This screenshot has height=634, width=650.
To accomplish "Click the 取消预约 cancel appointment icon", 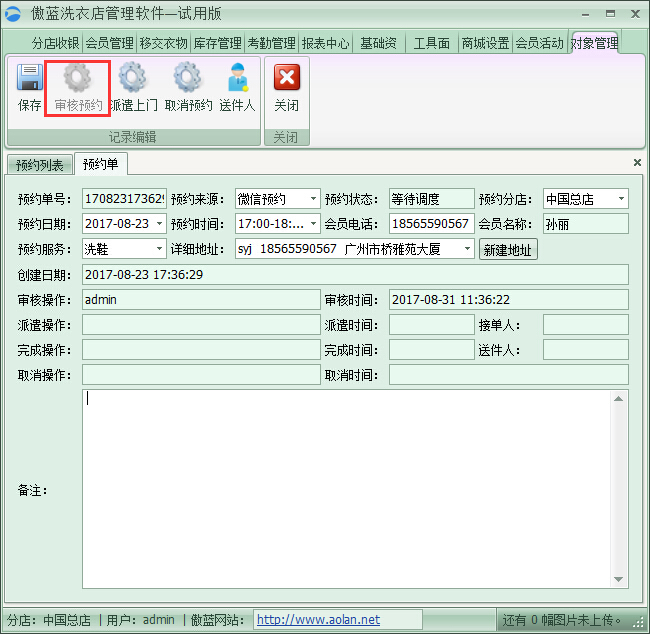I will coord(187,78).
